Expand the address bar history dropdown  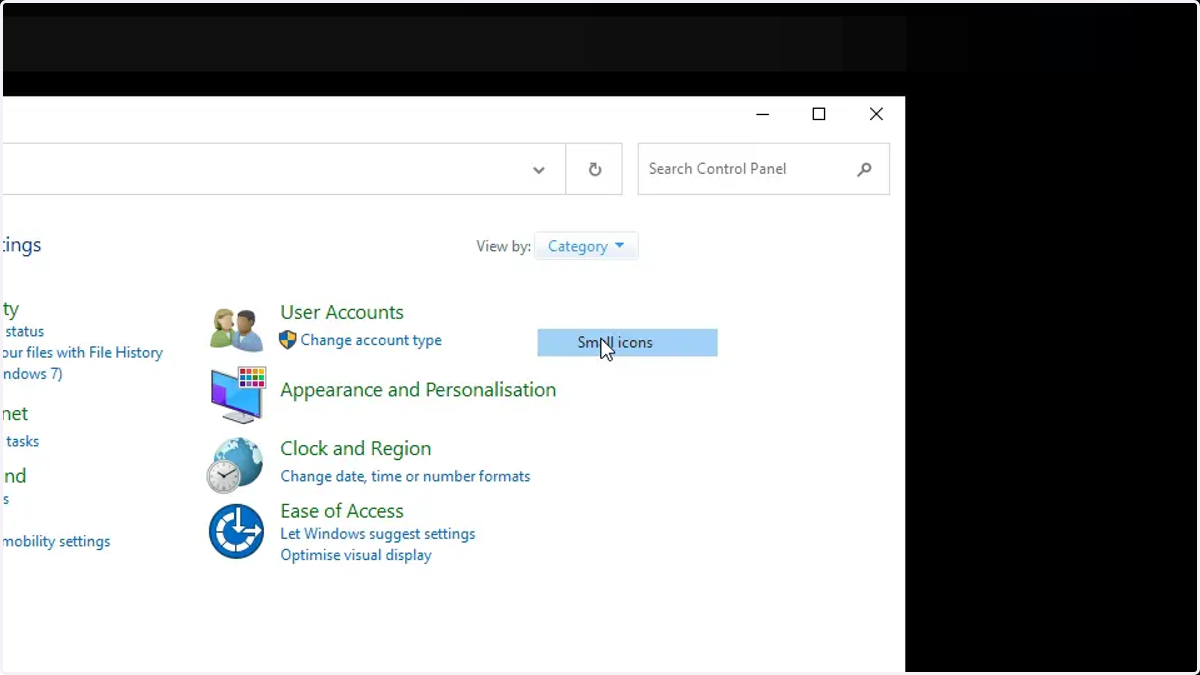click(539, 170)
